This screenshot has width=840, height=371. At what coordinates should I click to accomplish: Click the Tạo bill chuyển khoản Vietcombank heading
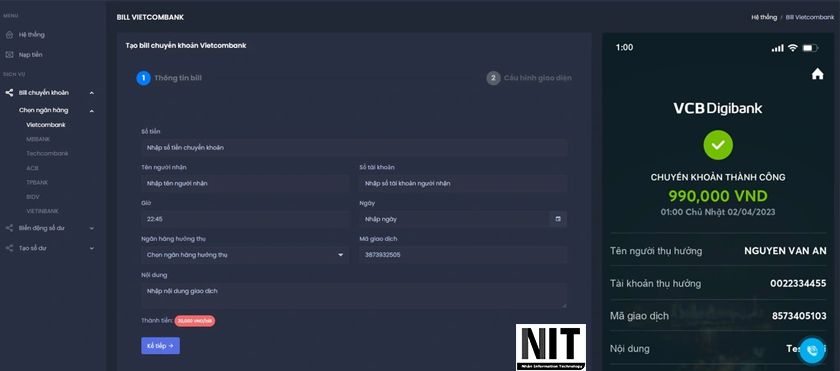186,46
